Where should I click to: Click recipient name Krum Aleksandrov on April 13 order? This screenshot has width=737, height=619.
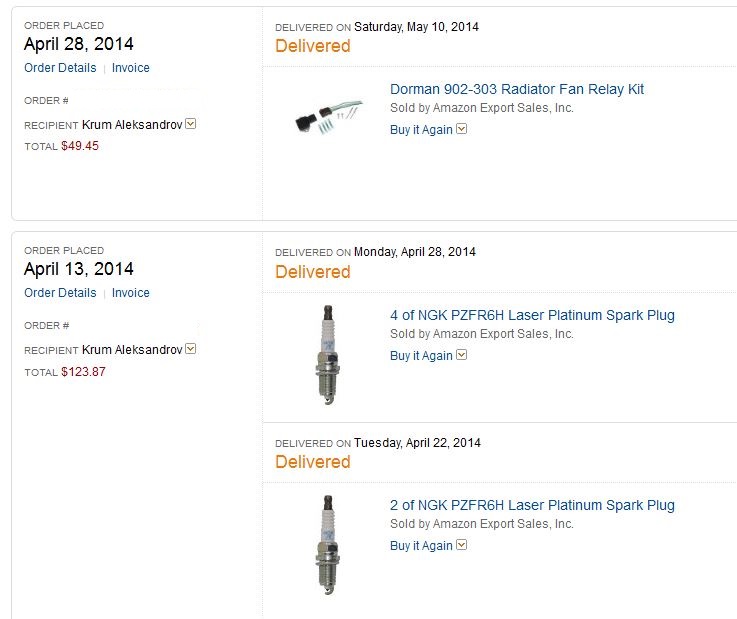point(132,350)
